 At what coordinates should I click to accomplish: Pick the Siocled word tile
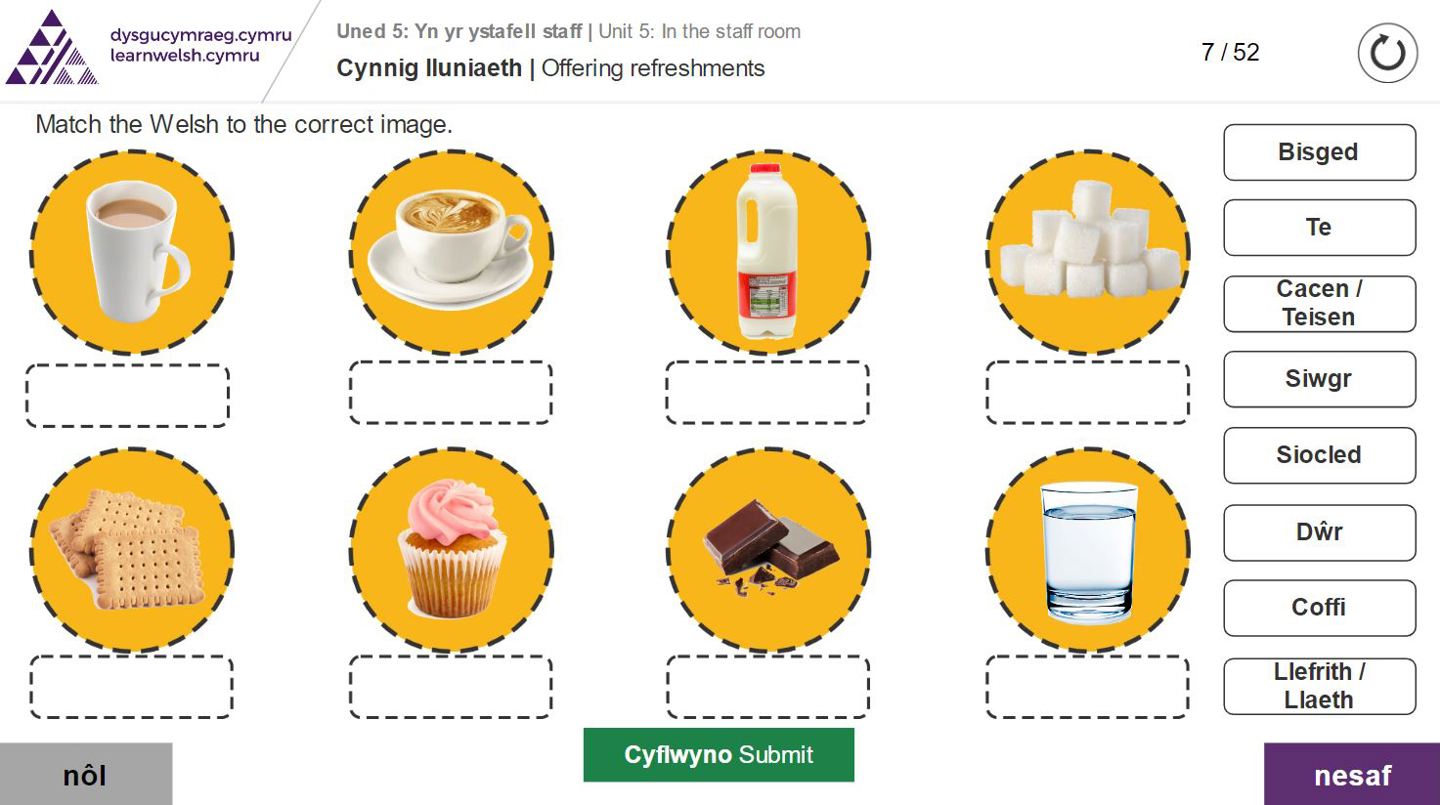click(1319, 455)
